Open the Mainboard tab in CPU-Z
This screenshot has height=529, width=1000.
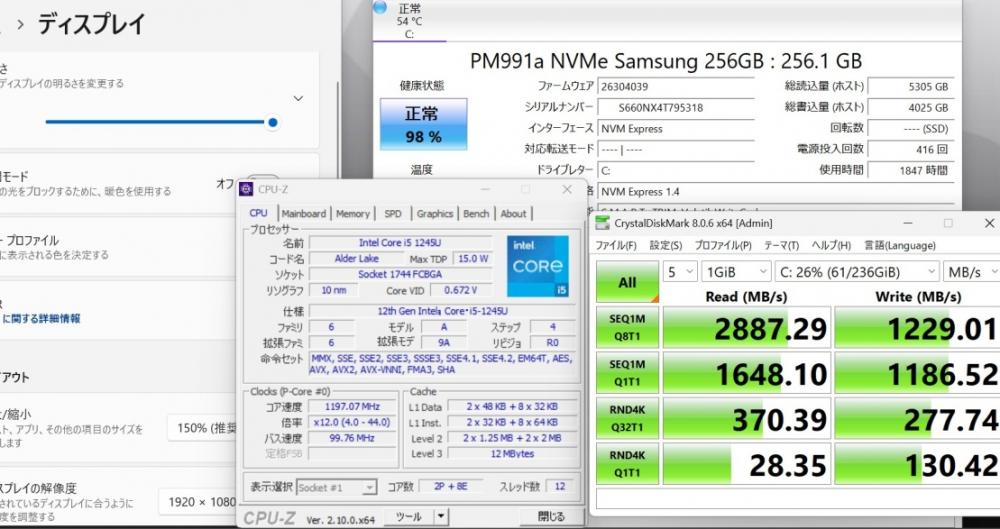[x=304, y=214]
